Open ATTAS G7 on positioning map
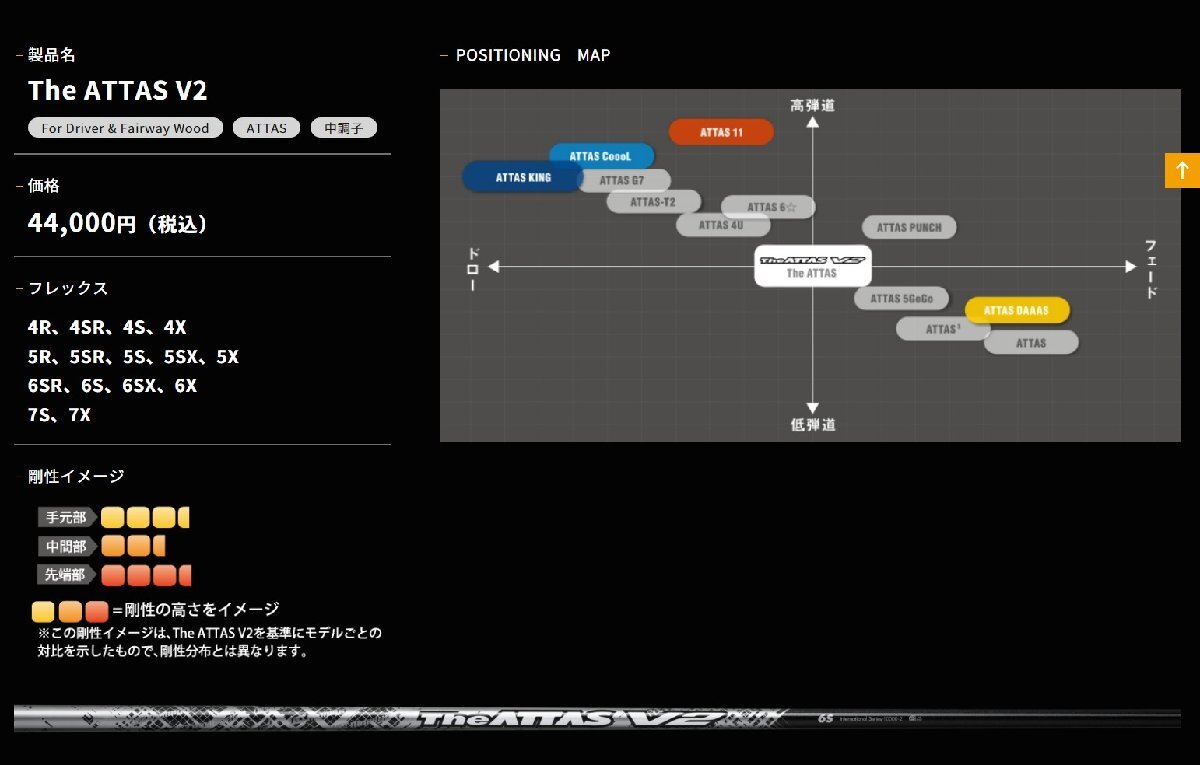Viewport: 1200px width, 765px height. [622, 181]
